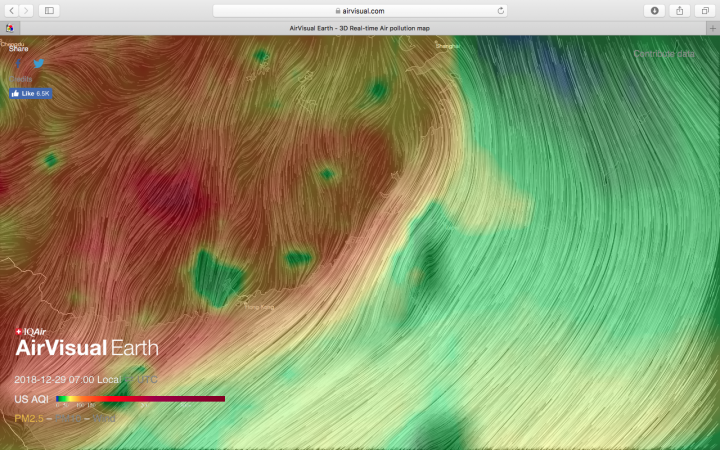Image resolution: width=720 pixels, height=450 pixels.
Task: Click the IQAir logo
Action: tap(31, 332)
